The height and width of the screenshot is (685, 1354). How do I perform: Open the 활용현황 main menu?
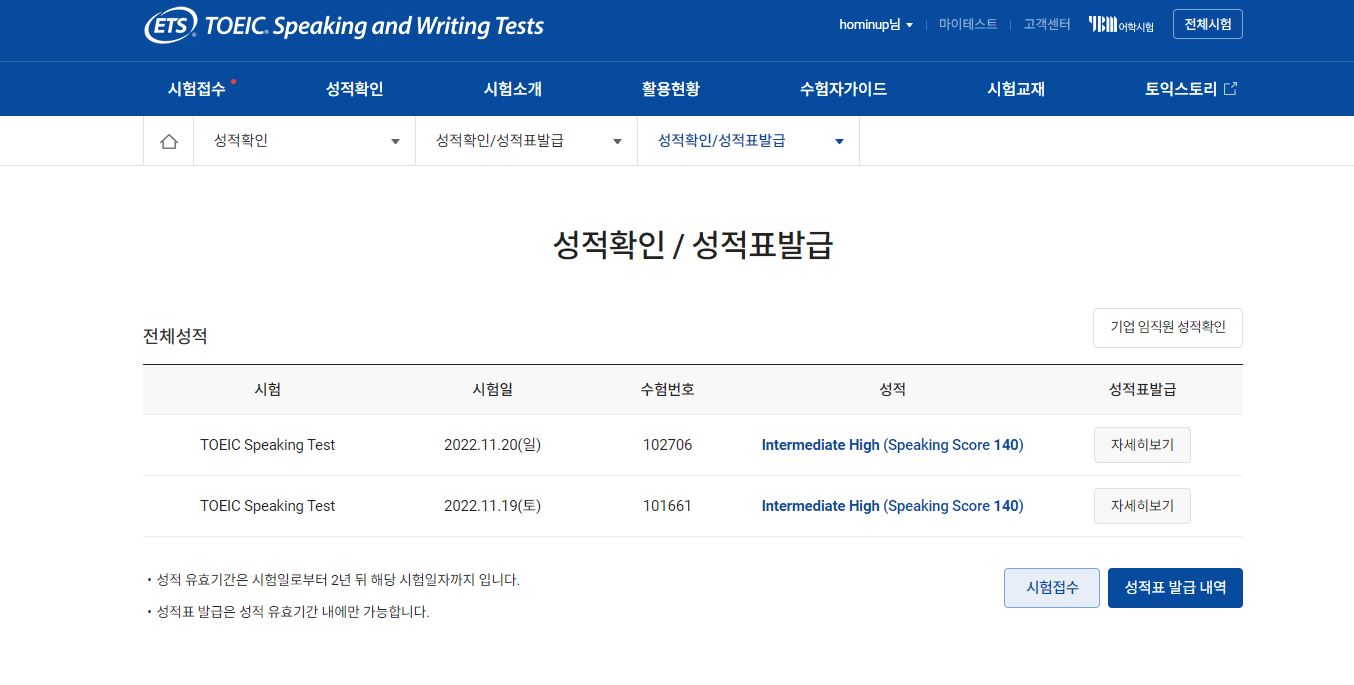[670, 89]
